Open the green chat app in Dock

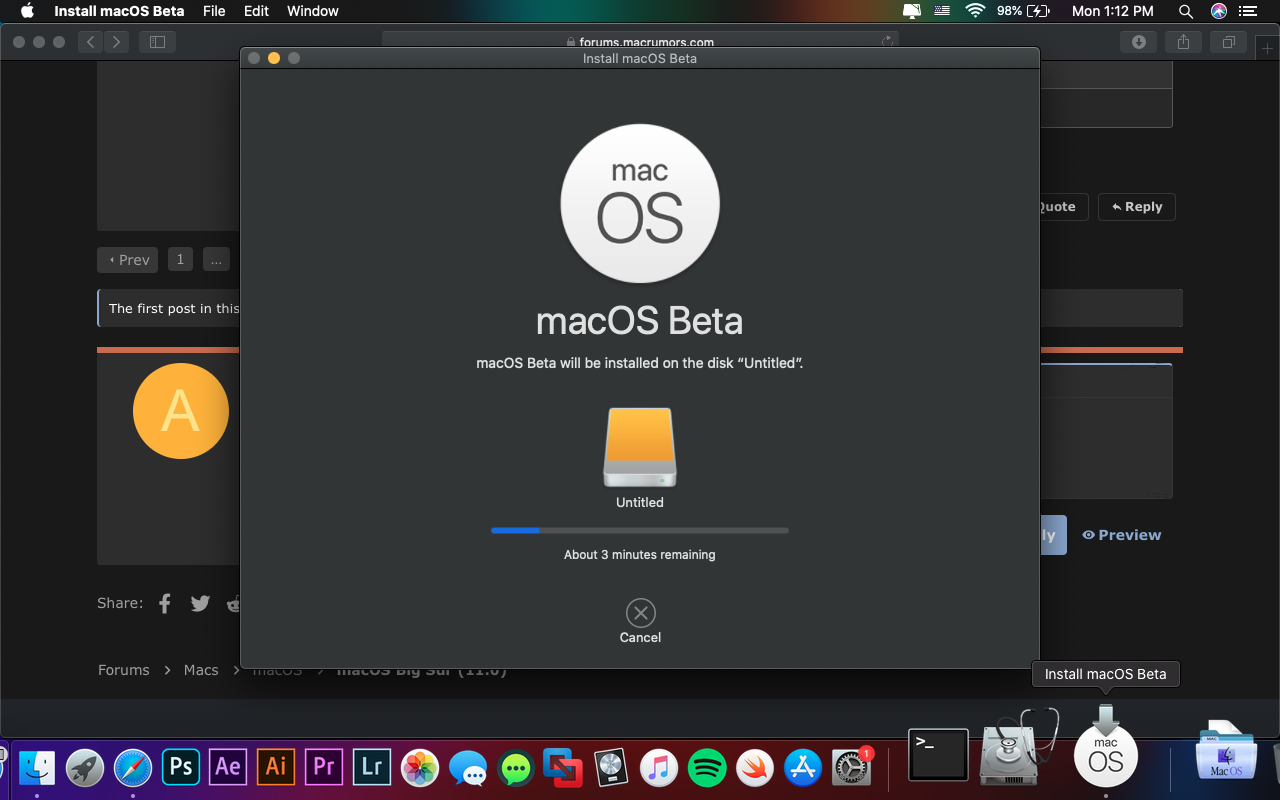(516, 767)
